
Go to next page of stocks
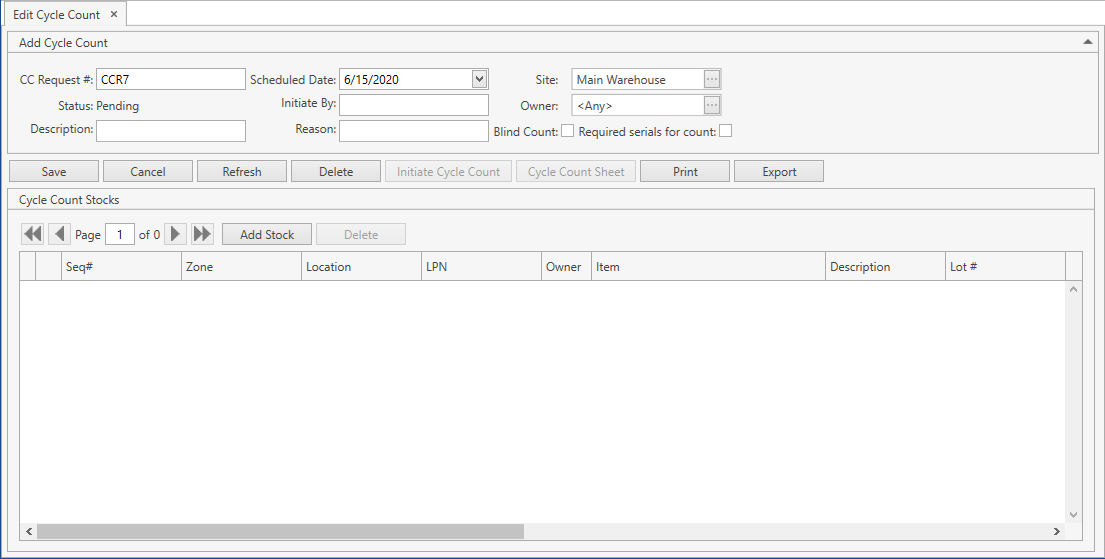pos(176,234)
